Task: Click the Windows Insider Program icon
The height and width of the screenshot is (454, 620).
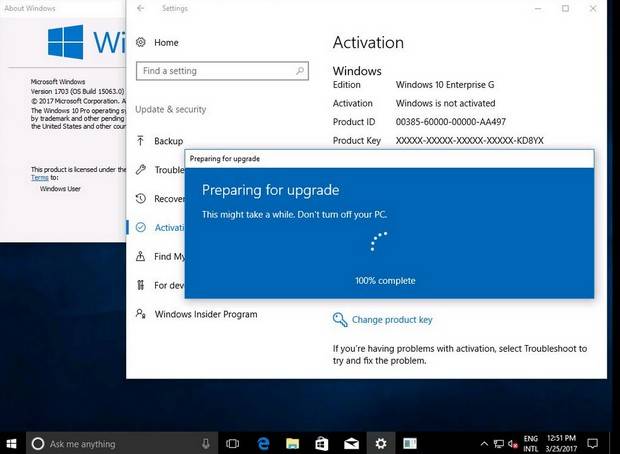Action: pyautogui.click(x=141, y=314)
